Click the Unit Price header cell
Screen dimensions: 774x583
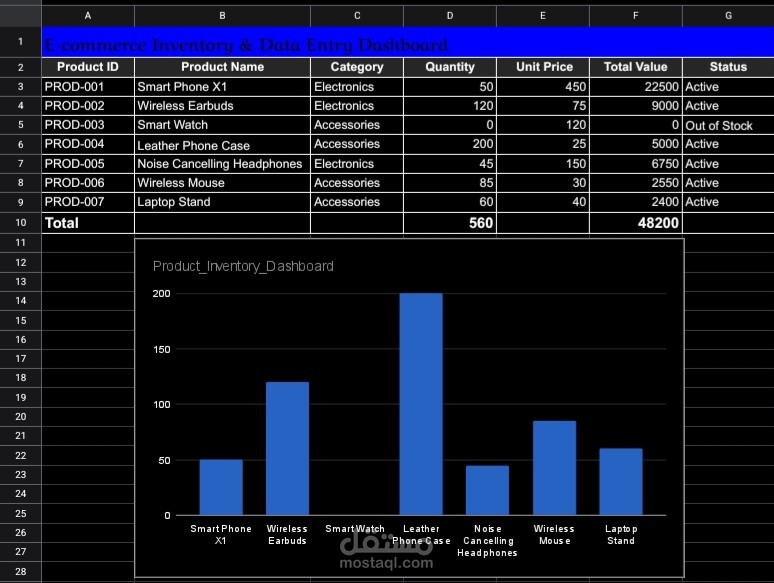click(x=542, y=67)
